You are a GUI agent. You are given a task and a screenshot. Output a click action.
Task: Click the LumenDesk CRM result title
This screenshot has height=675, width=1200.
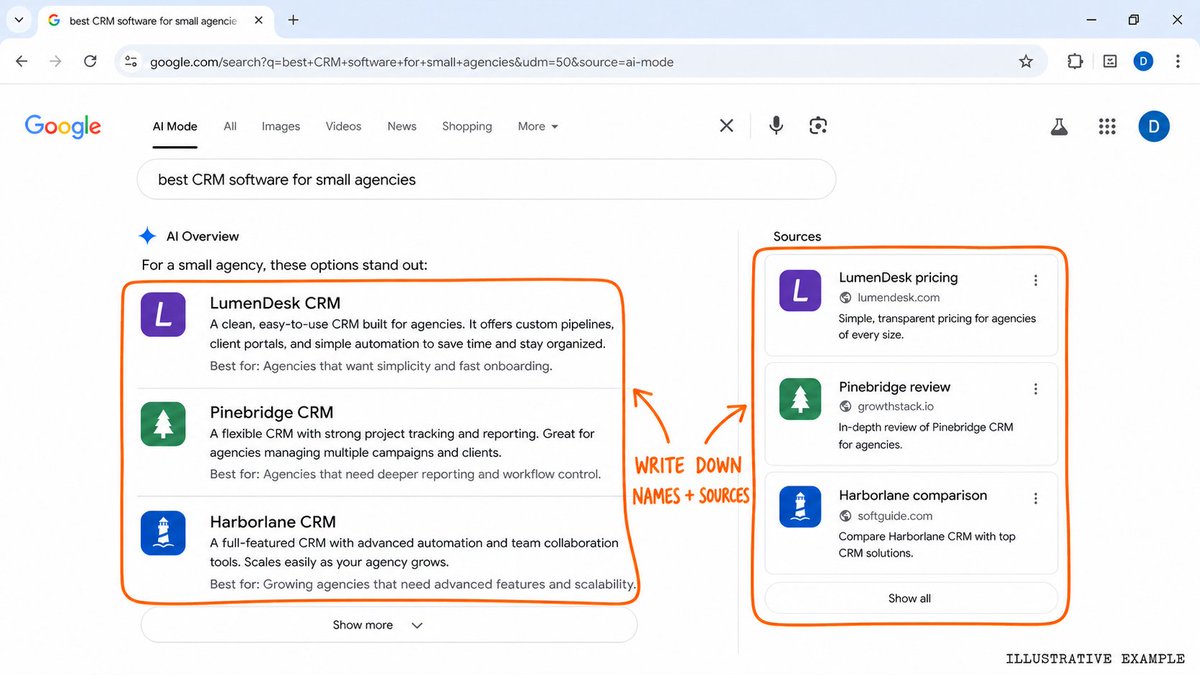point(275,303)
